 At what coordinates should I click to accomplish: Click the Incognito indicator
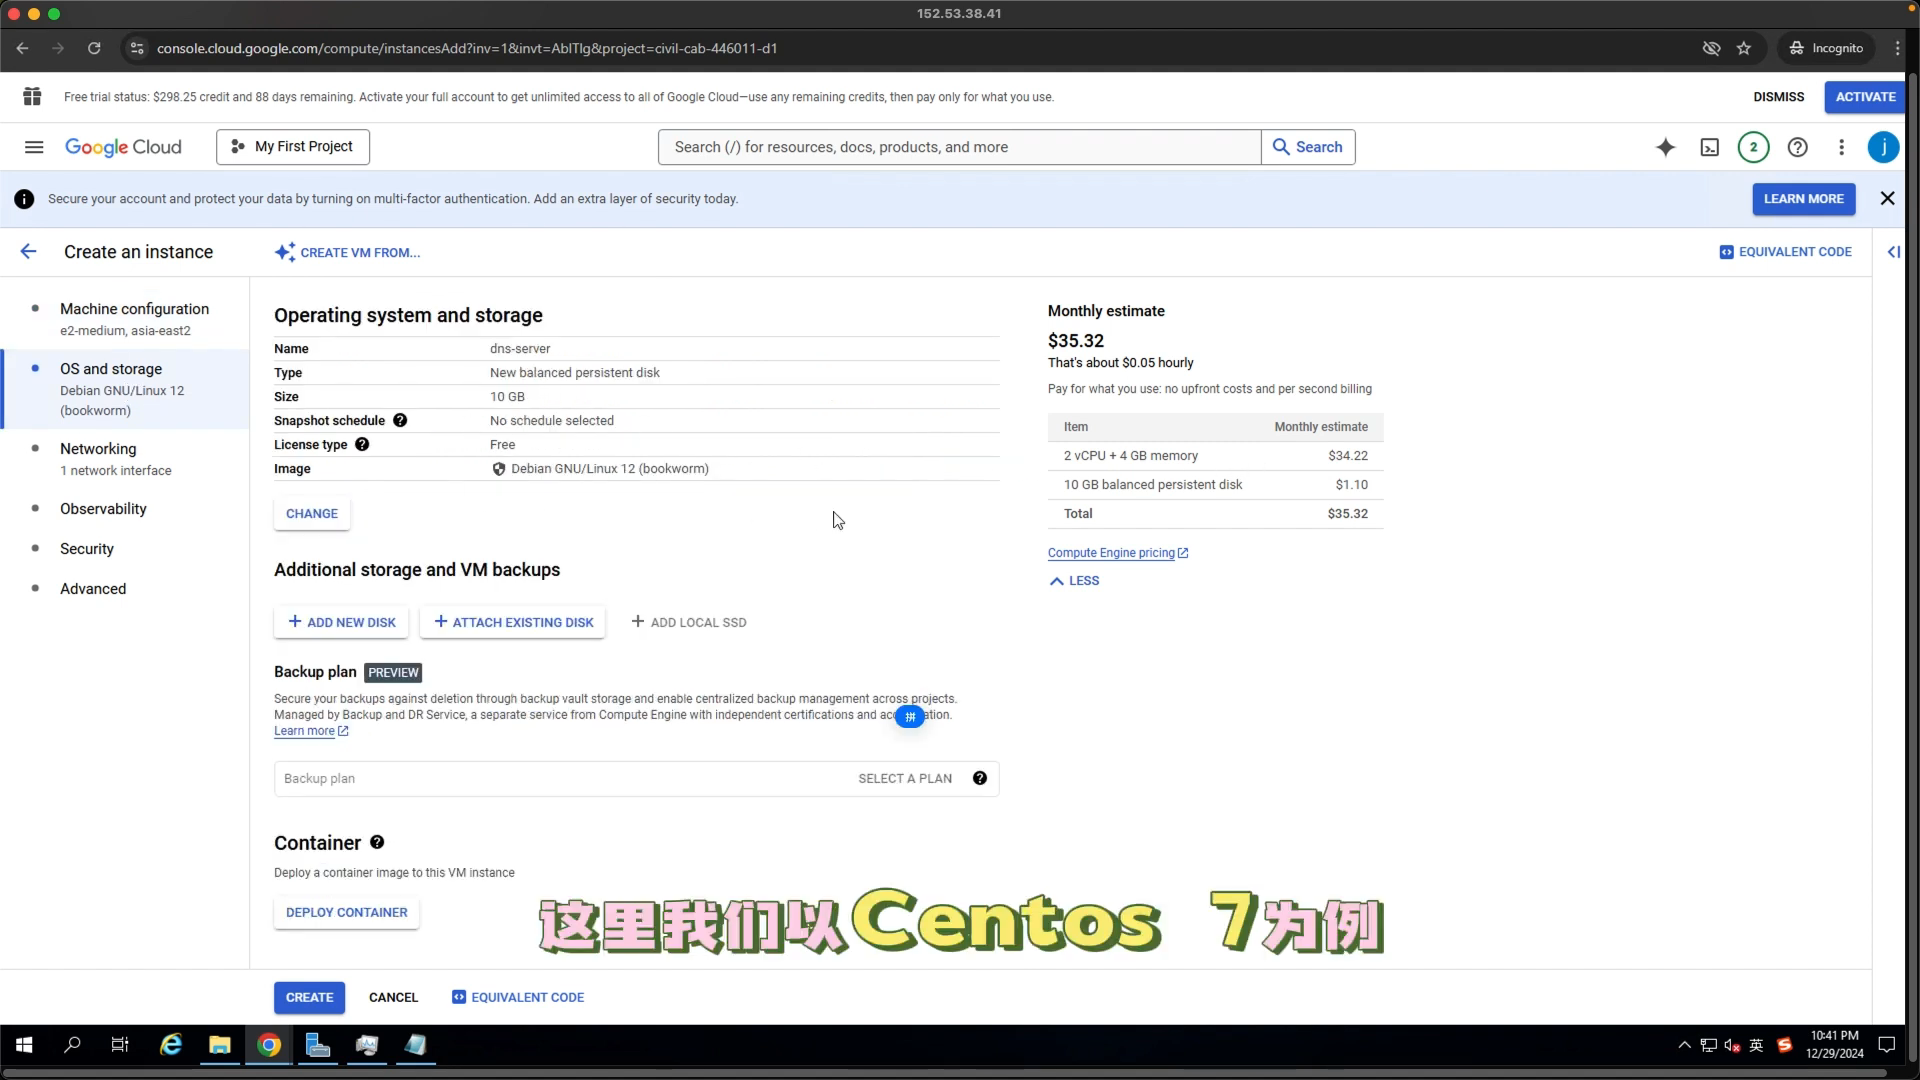1826,48
